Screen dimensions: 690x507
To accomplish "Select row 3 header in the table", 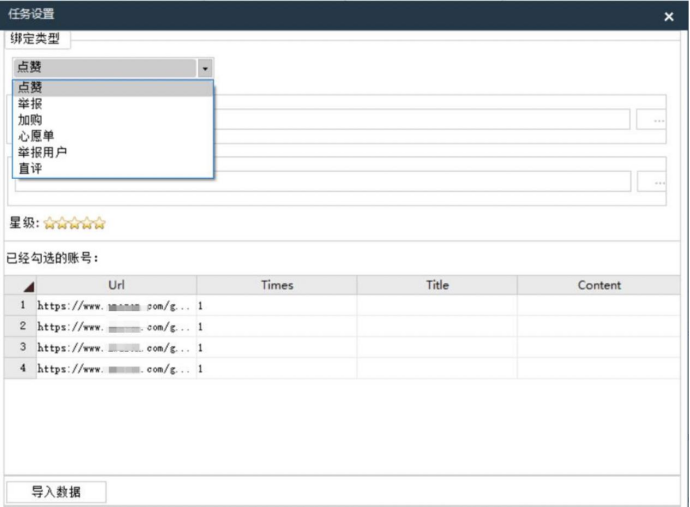I will pyautogui.click(x=21, y=347).
